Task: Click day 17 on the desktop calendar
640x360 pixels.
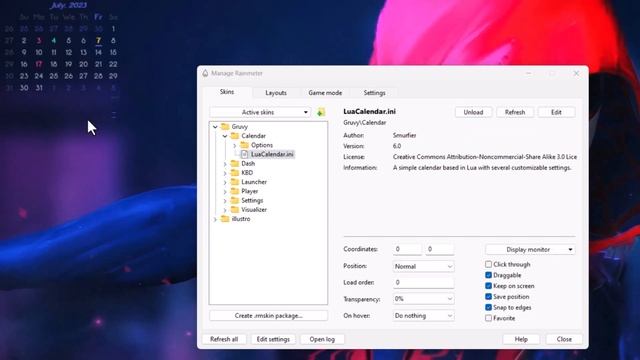Action: [x=39, y=64]
